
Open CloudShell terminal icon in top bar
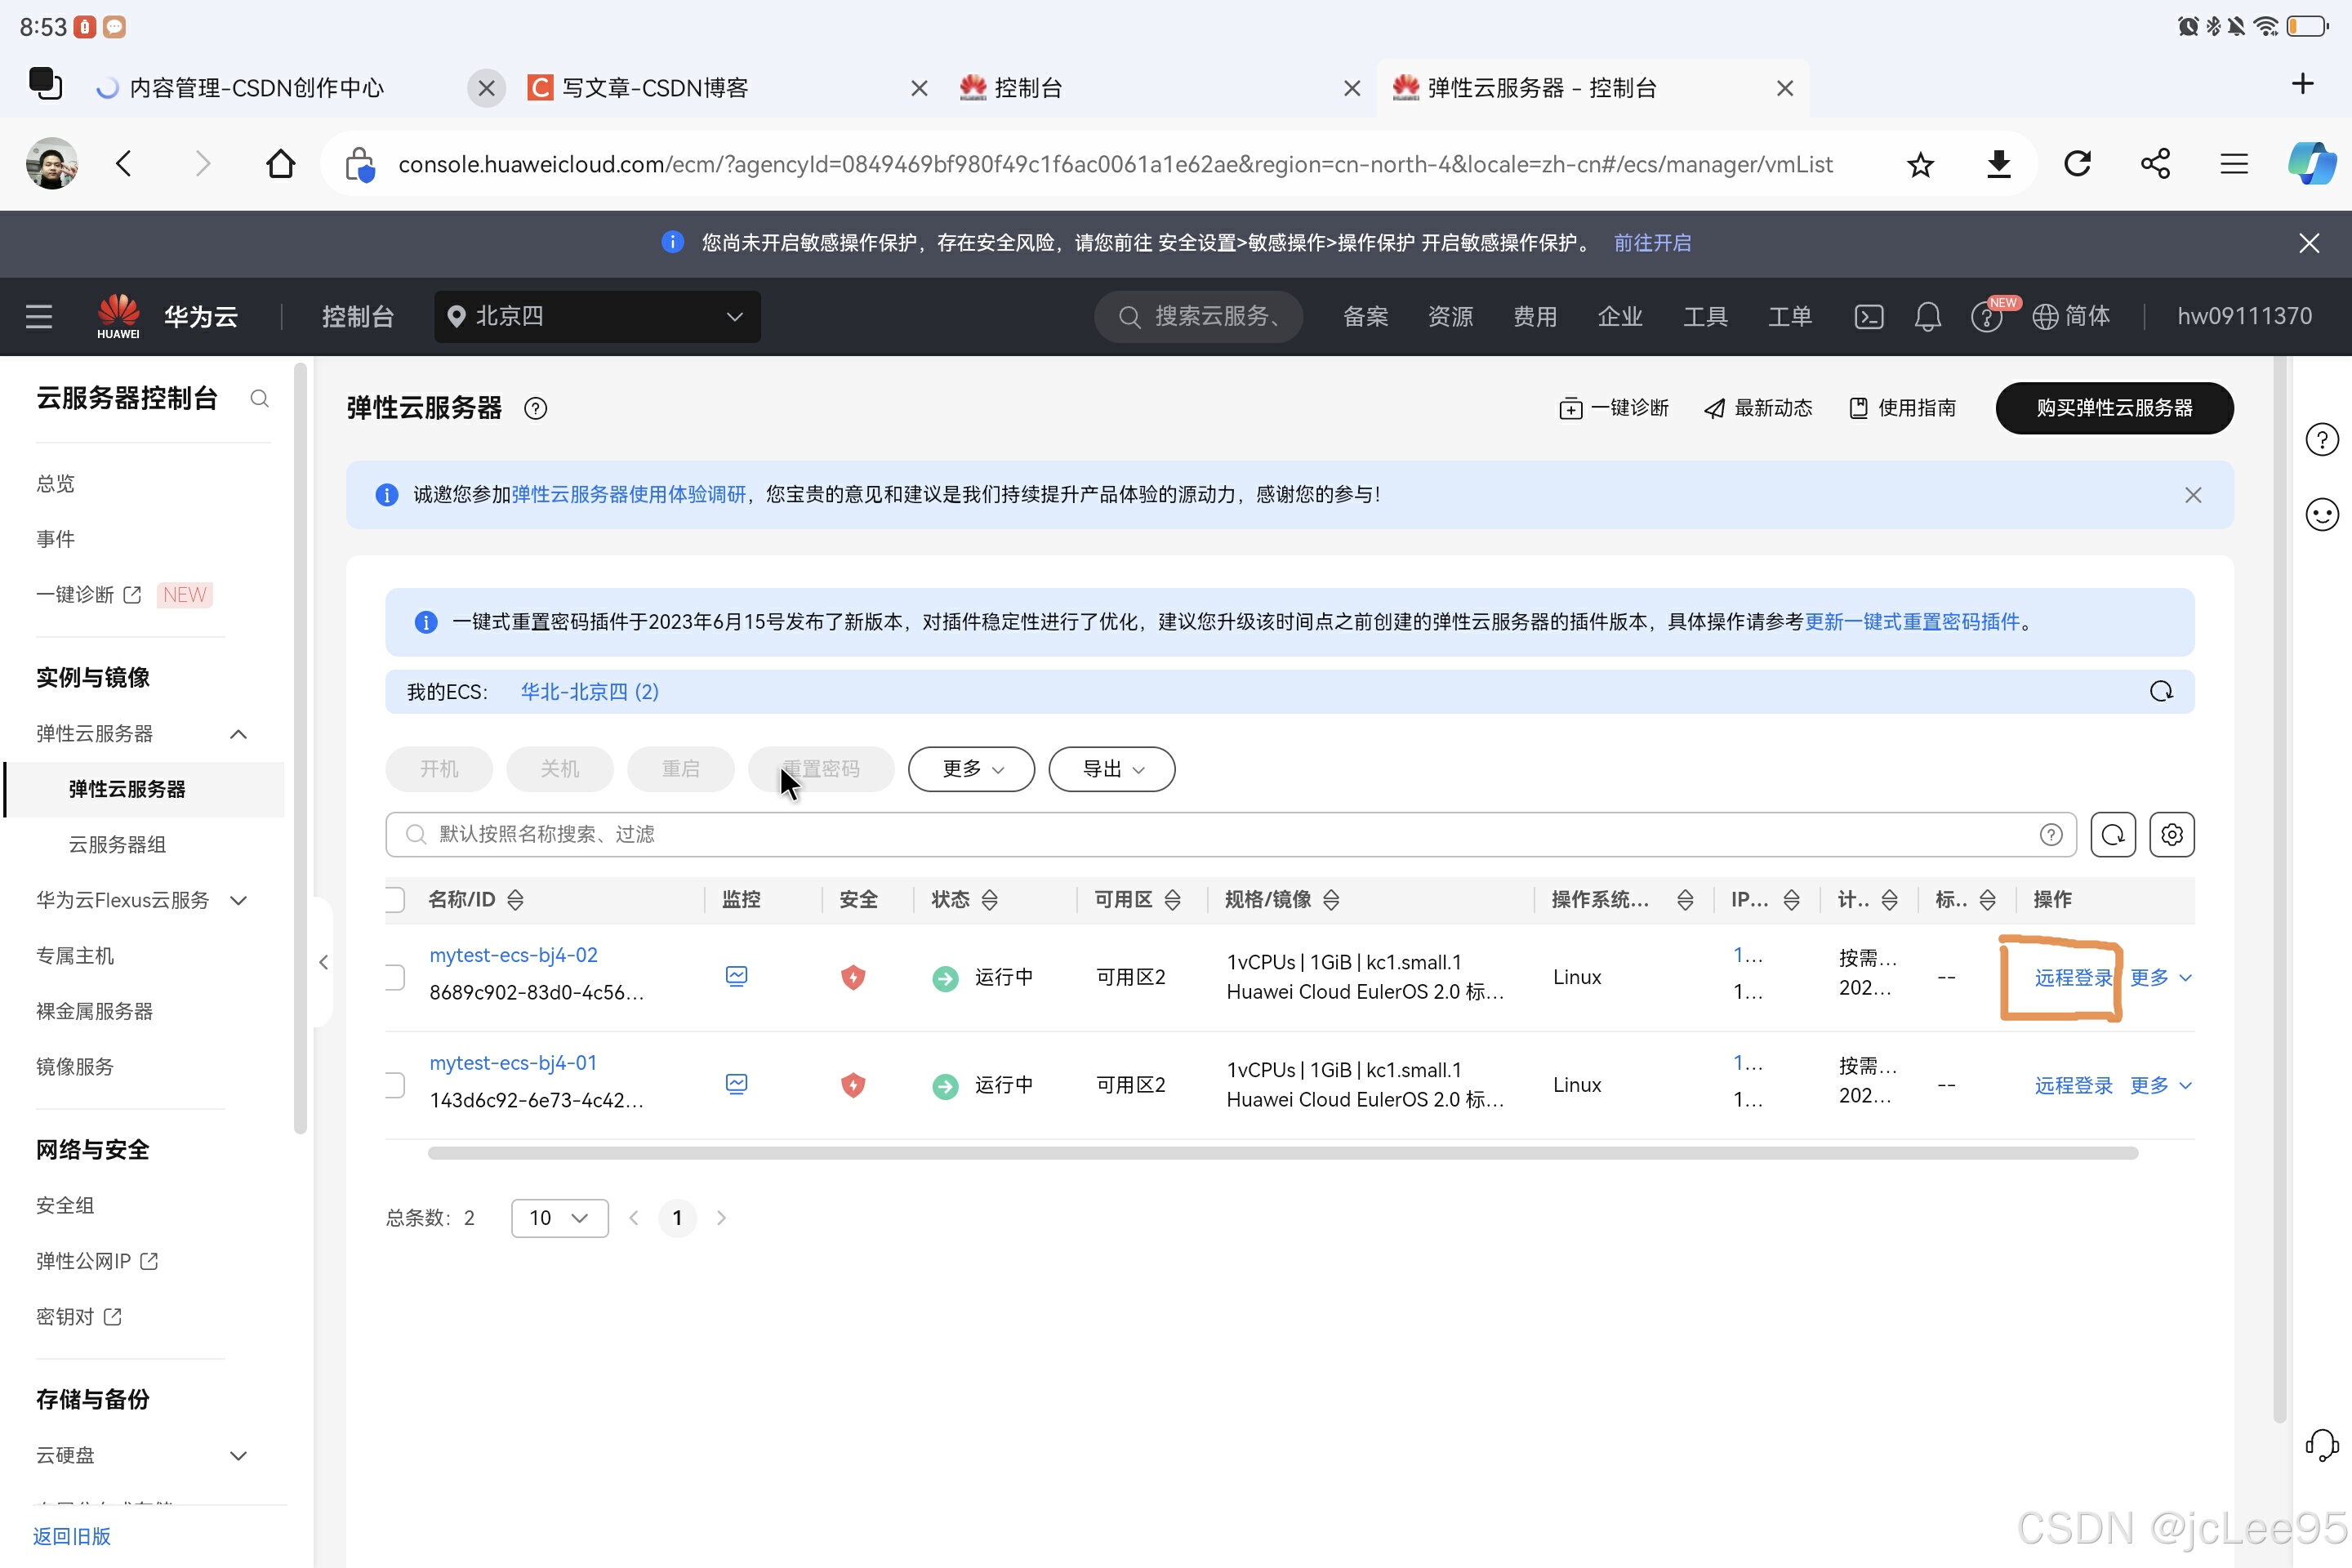1868,317
